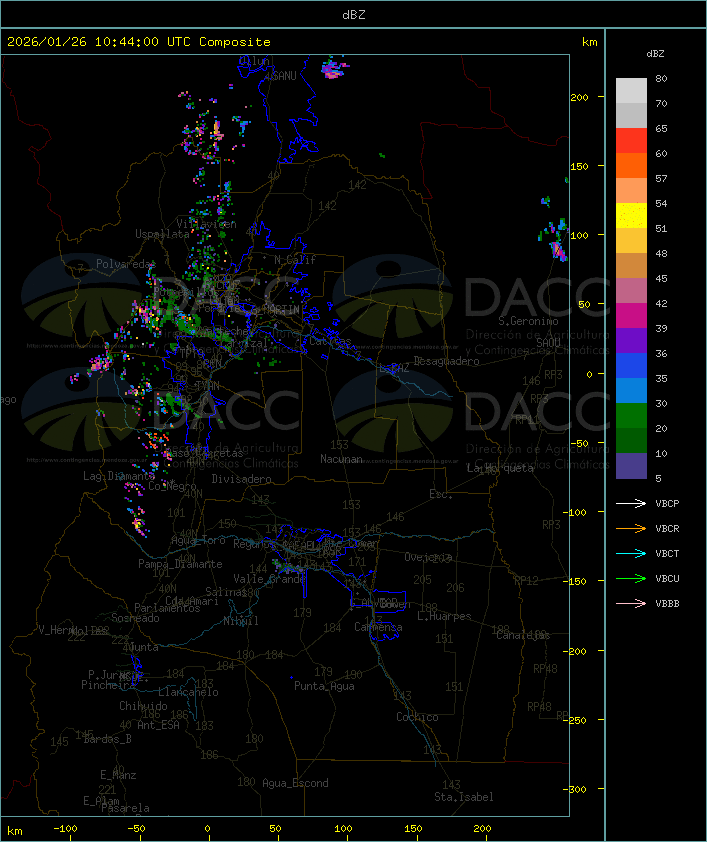Click the Punta_Agua map label
Image resolution: width=707 pixels, height=842 pixels.
(x=324, y=686)
